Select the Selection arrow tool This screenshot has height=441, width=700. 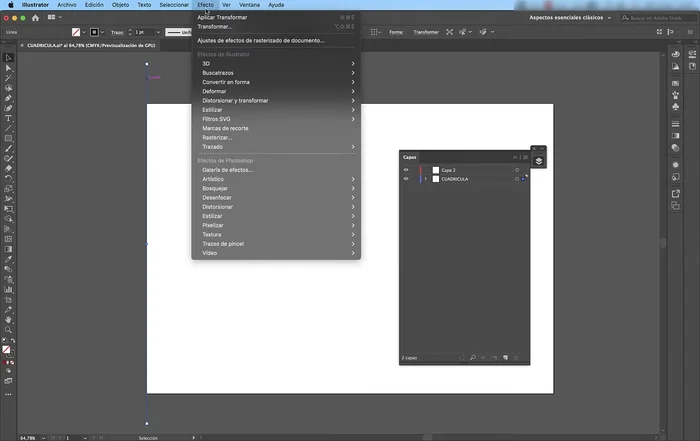click(x=8, y=58)
